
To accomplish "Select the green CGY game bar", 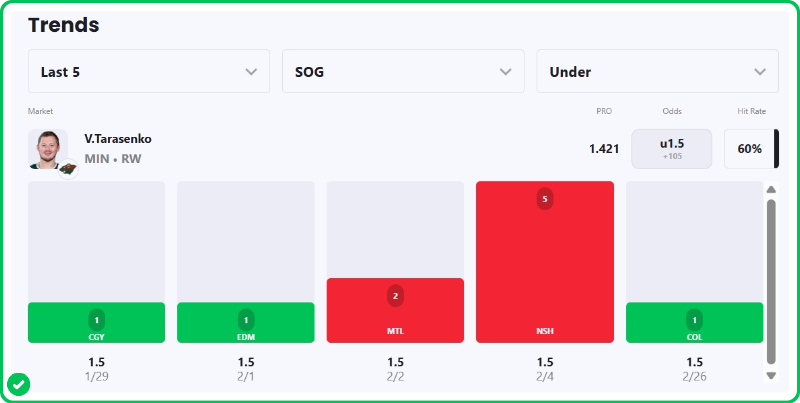I will (x=96, y=322).
